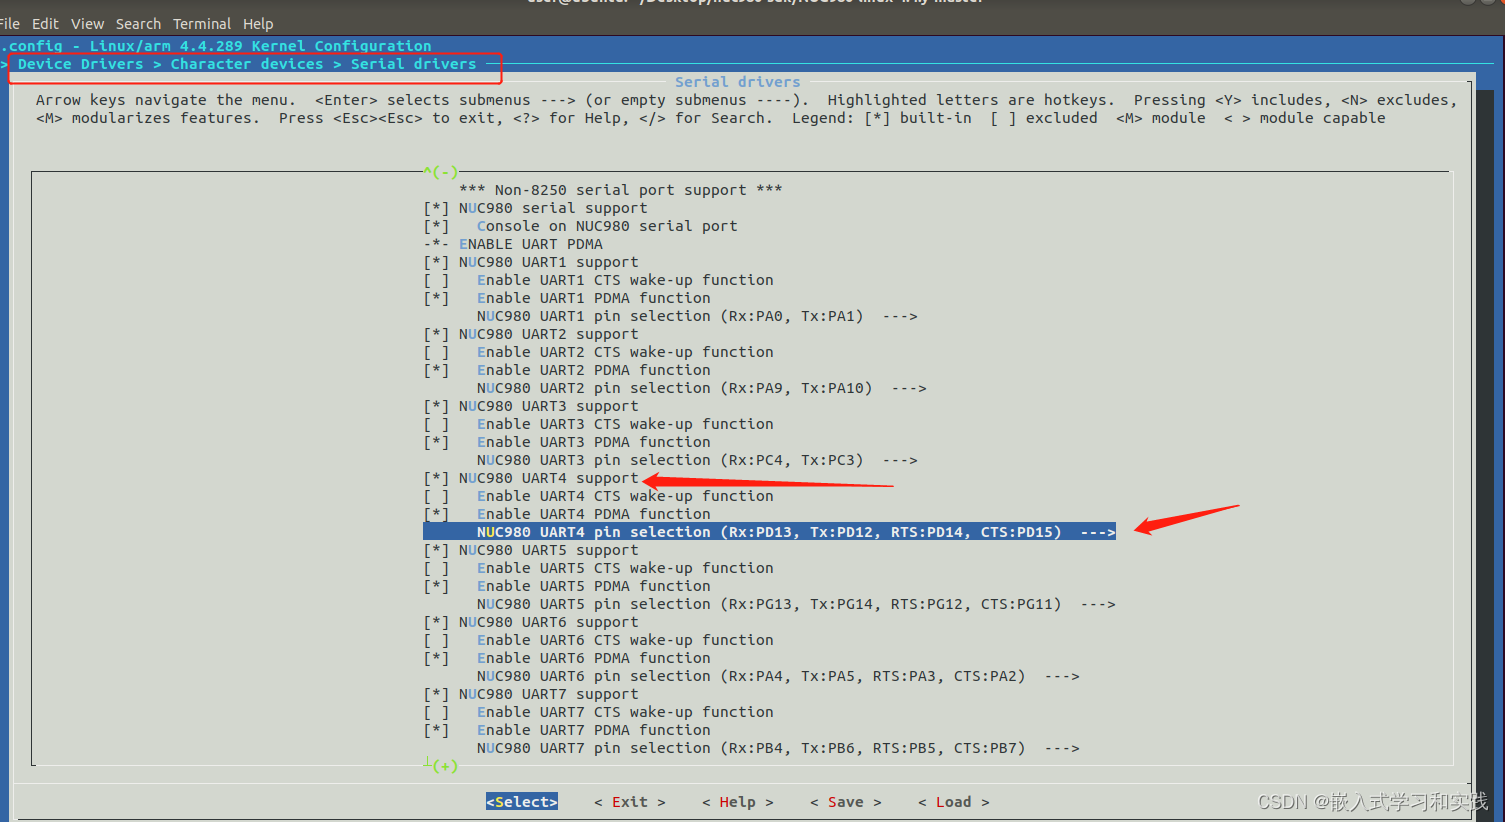Activate the Select button
This screenshot has height=822, width=1505.
point(522,802)
